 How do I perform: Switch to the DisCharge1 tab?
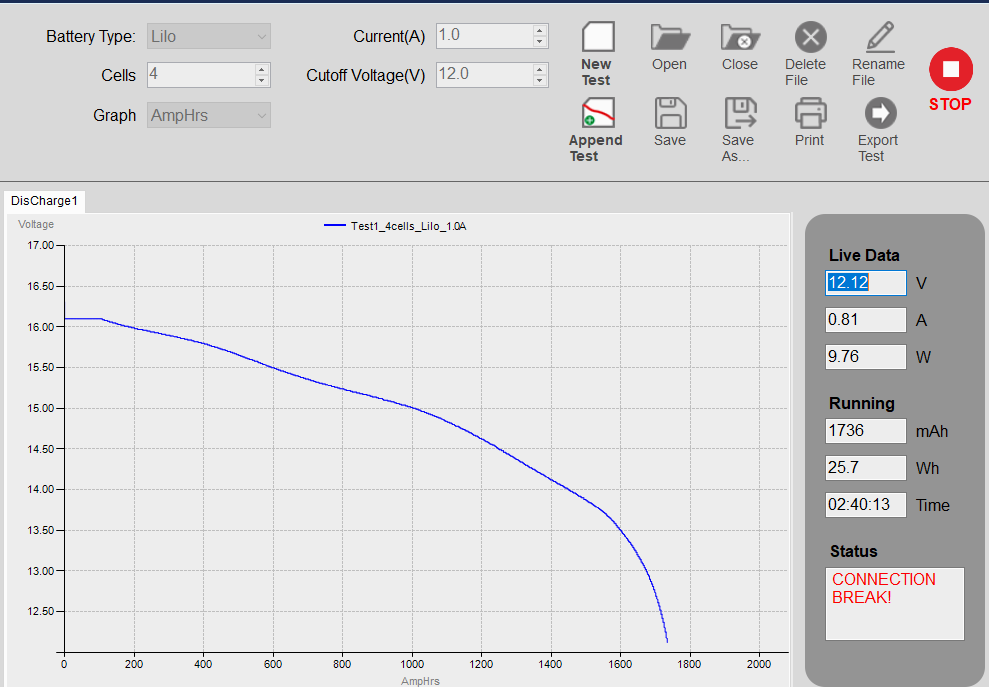(x=44, y=201)
